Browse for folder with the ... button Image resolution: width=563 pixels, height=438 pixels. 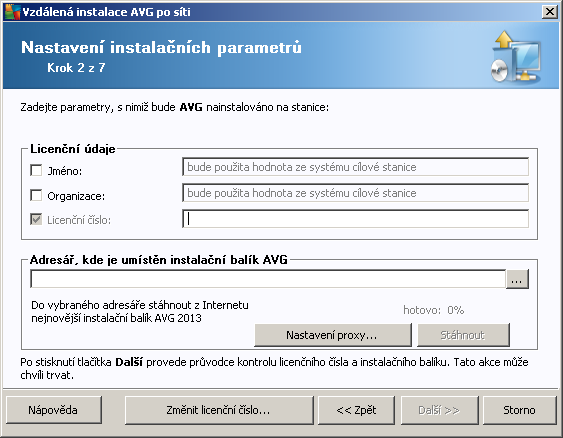tap(517, 279)
